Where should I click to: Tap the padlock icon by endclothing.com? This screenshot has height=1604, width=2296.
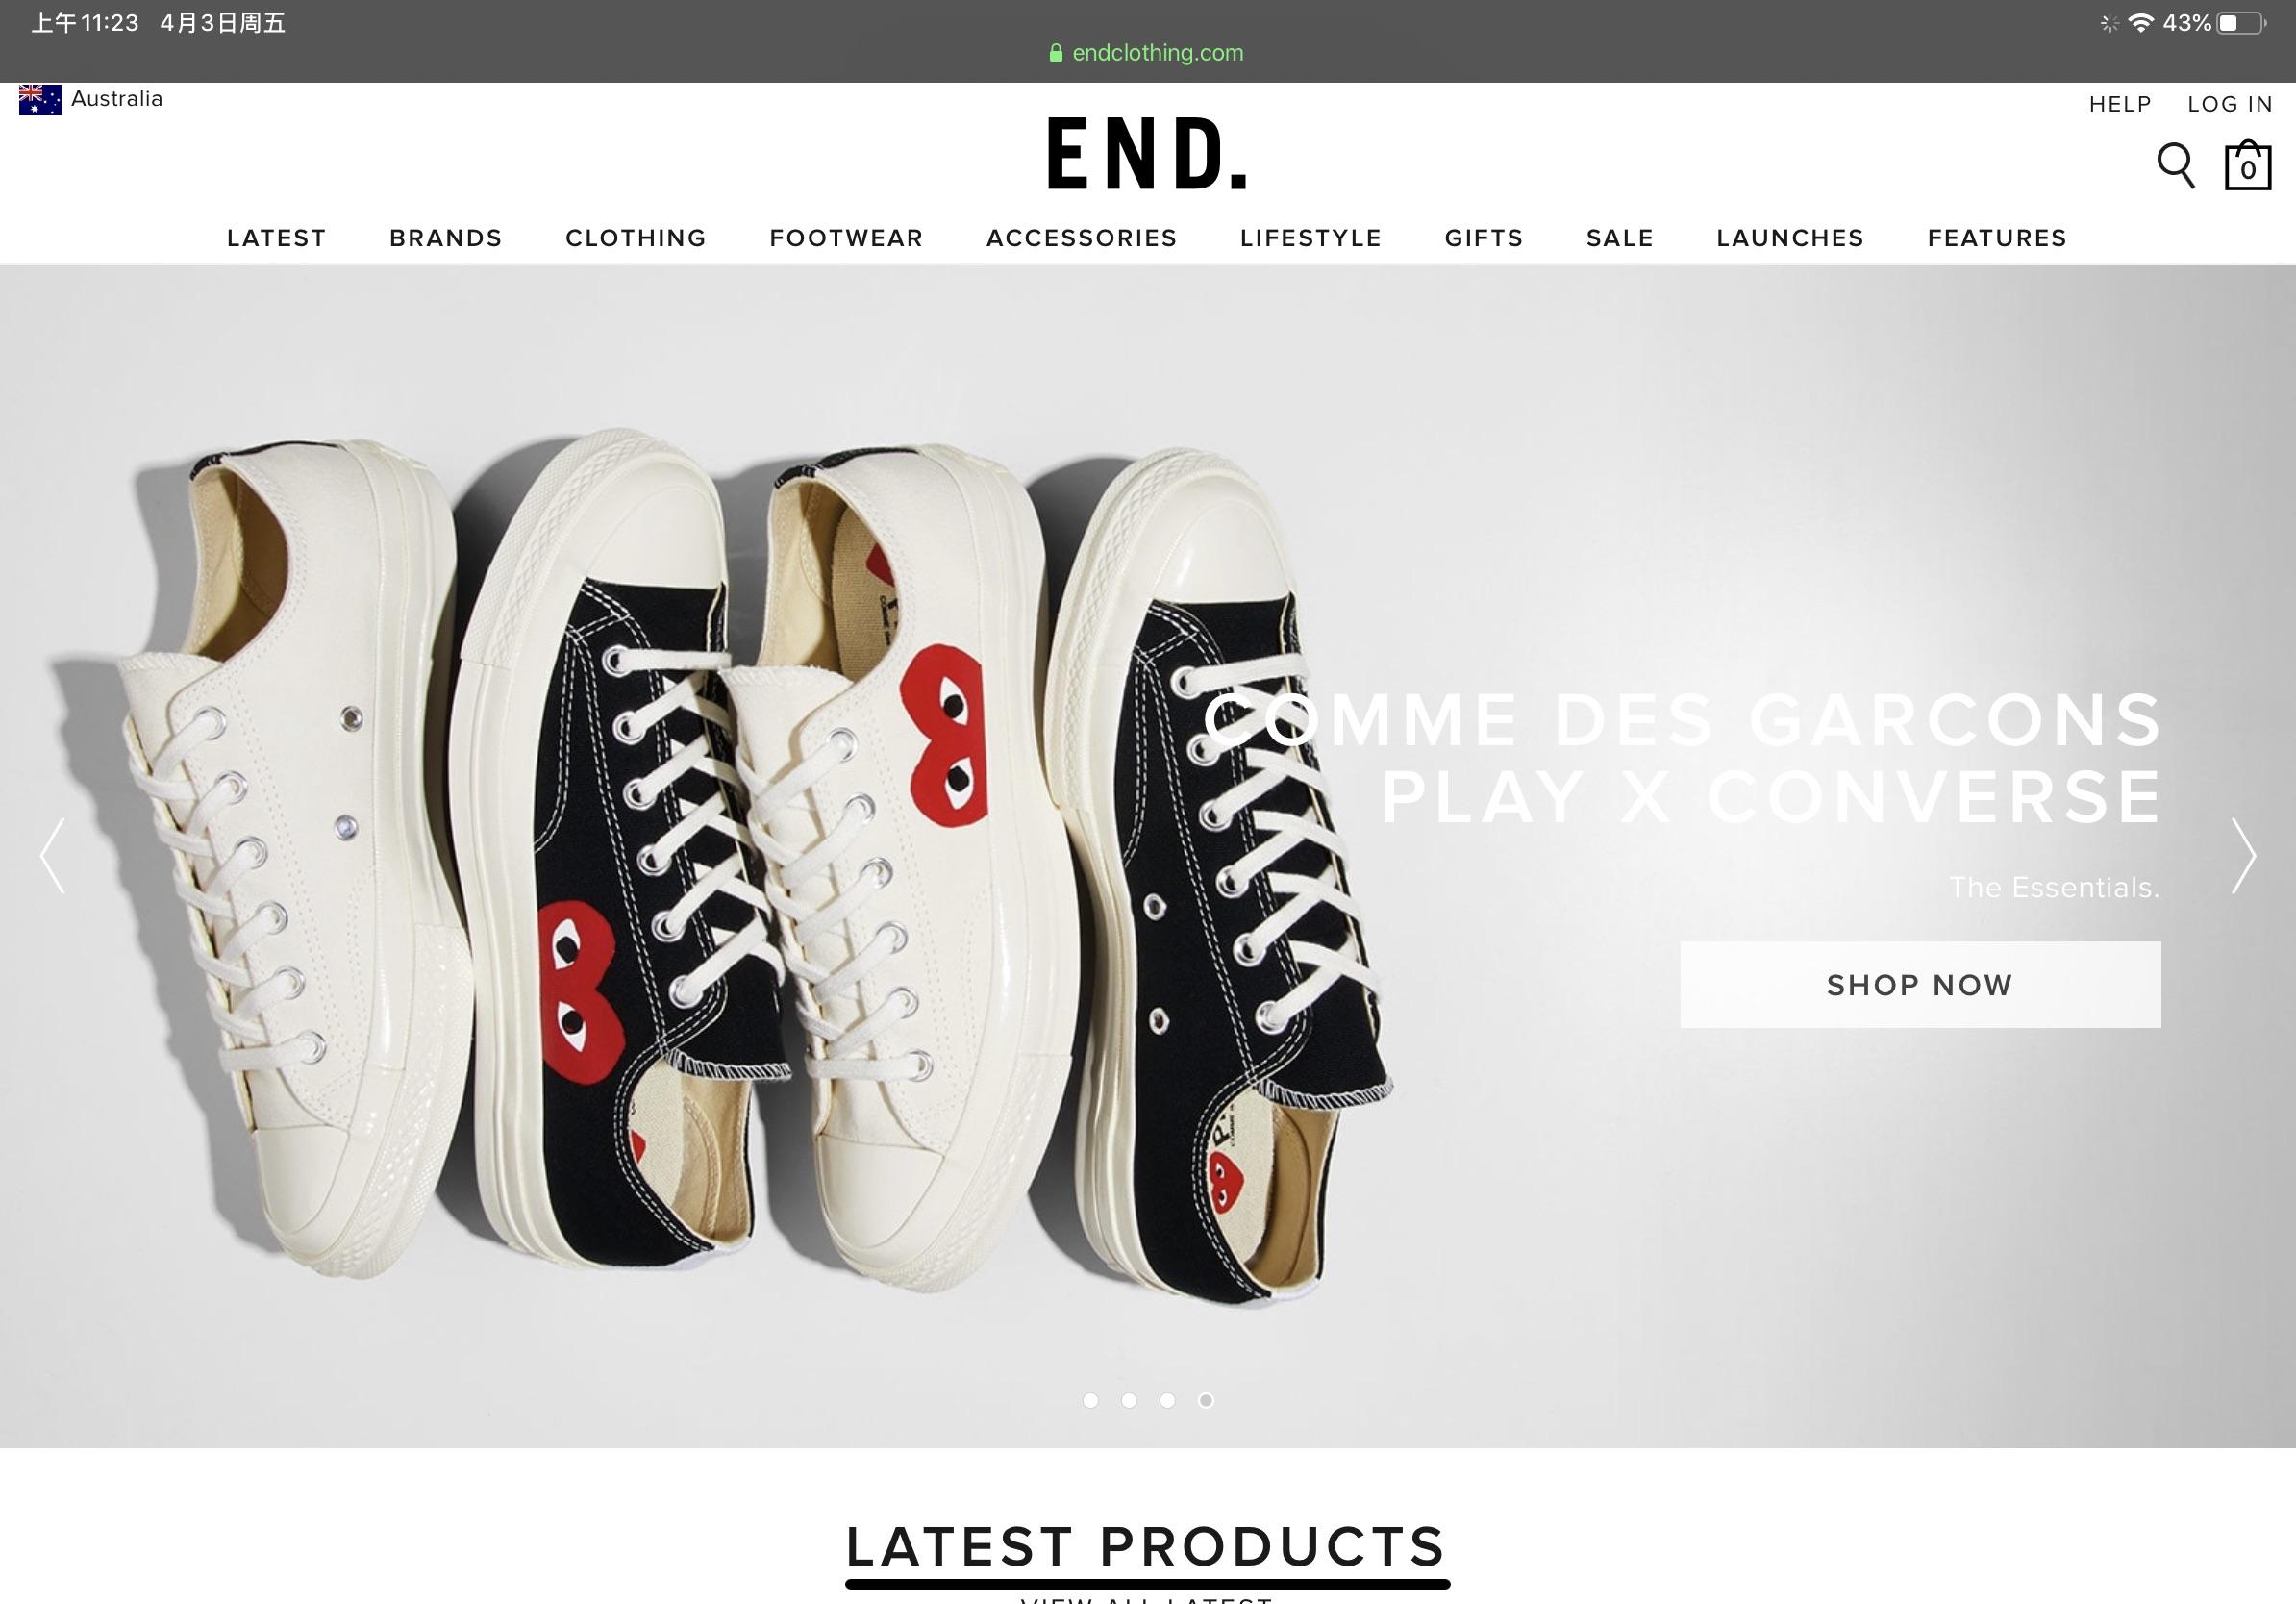[1055, 53]
